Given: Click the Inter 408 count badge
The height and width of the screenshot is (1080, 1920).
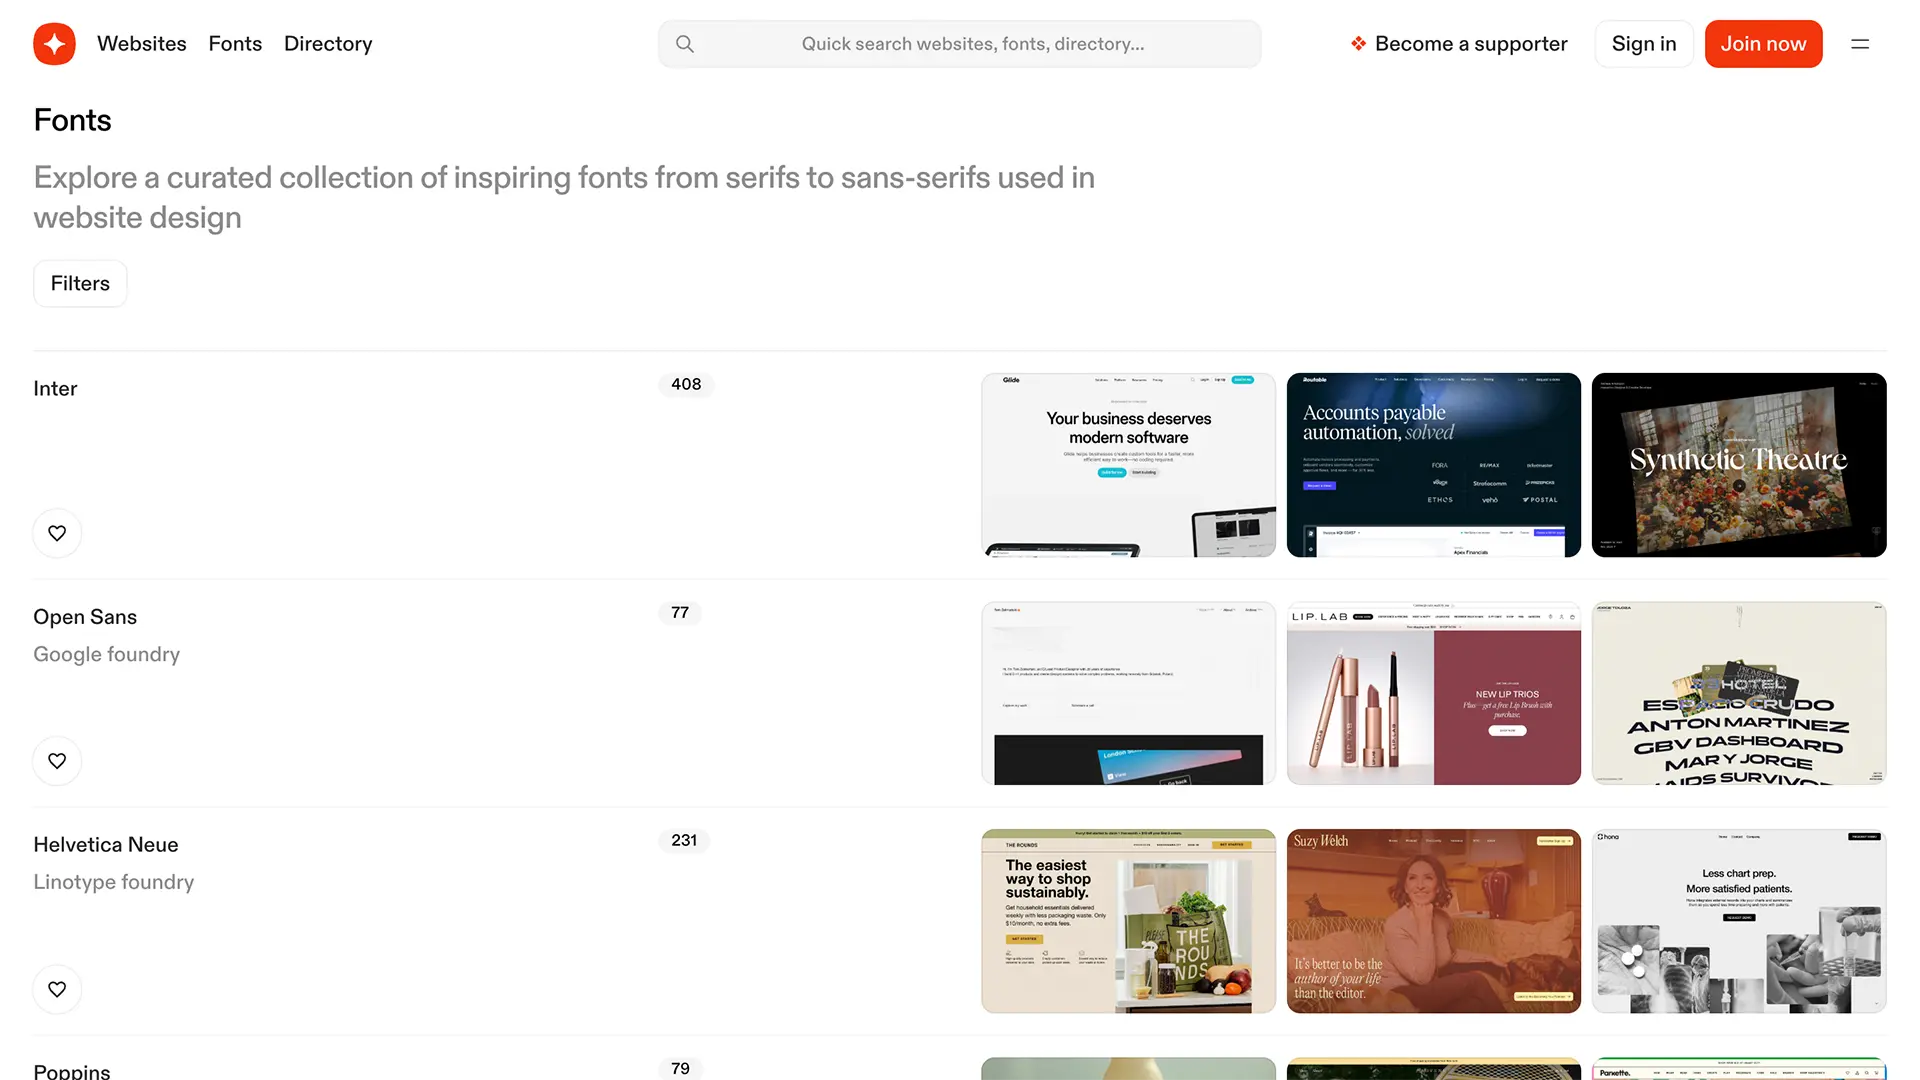Looking at the screenshot, I should [x=686, y=385].
